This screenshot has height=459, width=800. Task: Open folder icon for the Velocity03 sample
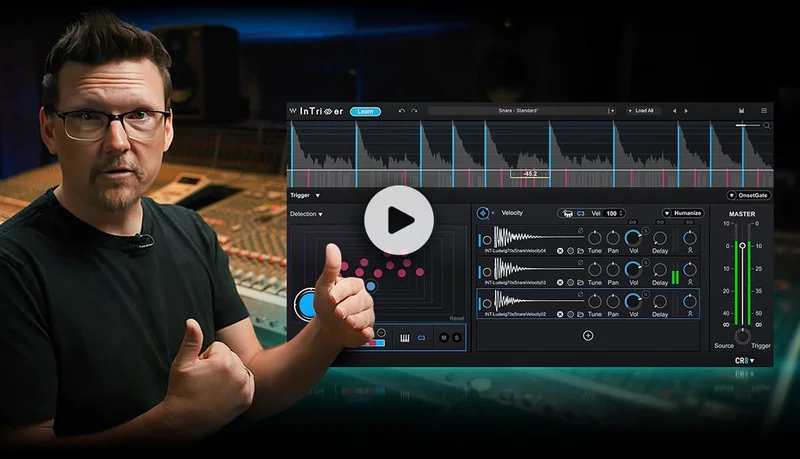pos(580,283)
